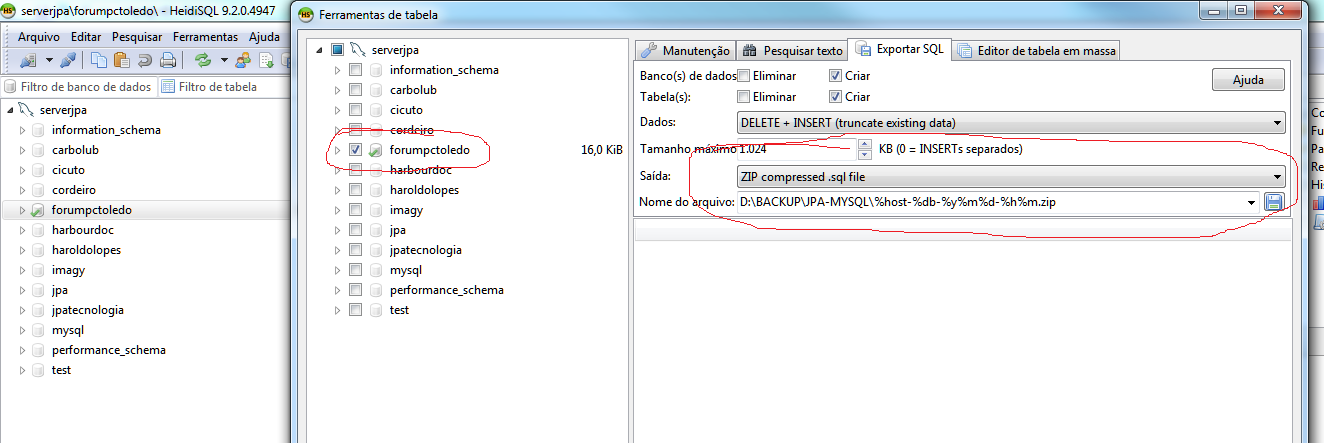
Task: Click the Tamanho máximo value field
Action: [x=797, y=150]
